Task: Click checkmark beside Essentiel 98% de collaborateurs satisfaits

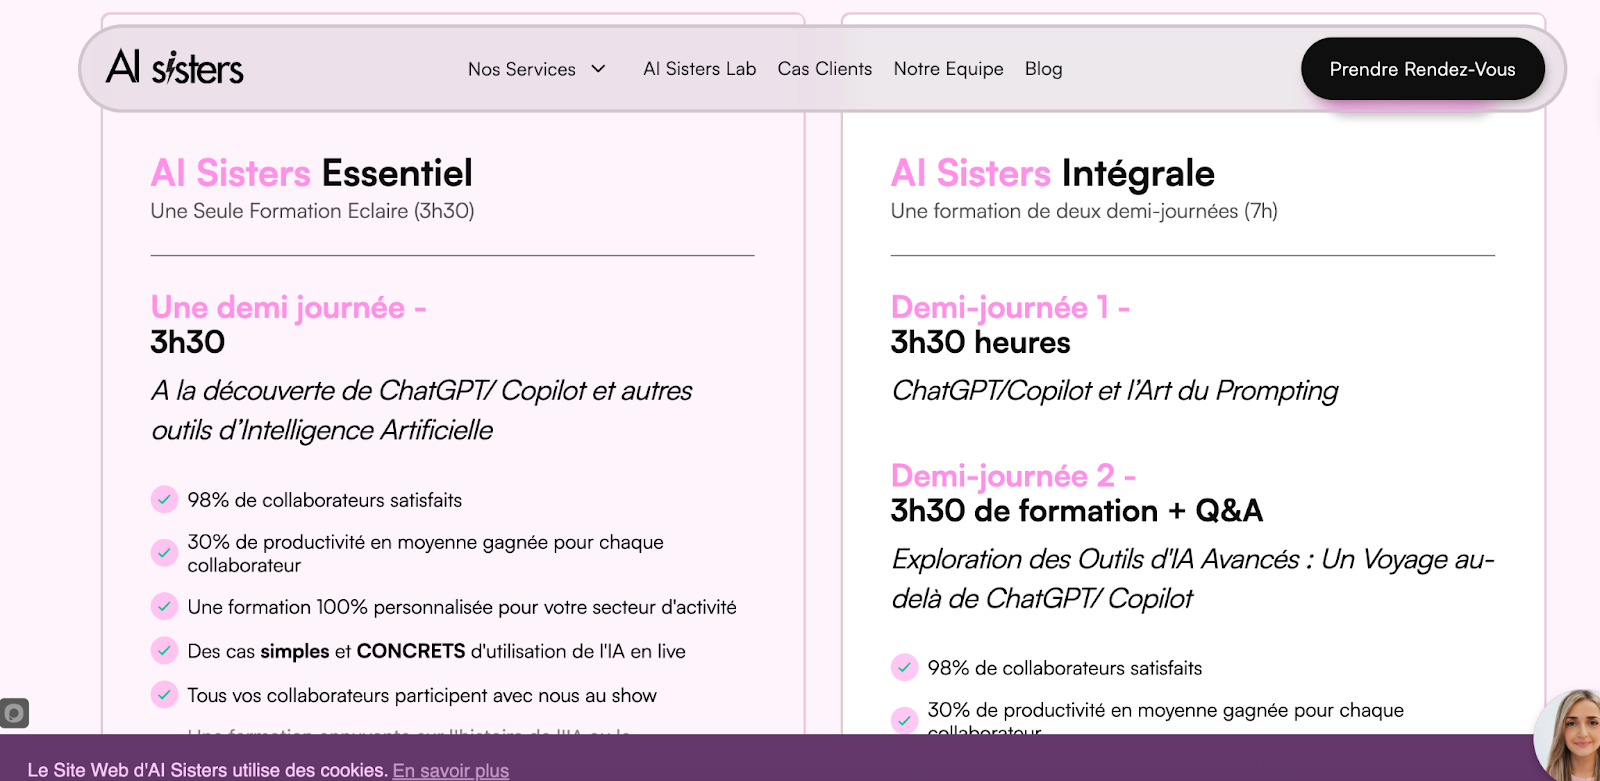Action: [x=164, y=499]
